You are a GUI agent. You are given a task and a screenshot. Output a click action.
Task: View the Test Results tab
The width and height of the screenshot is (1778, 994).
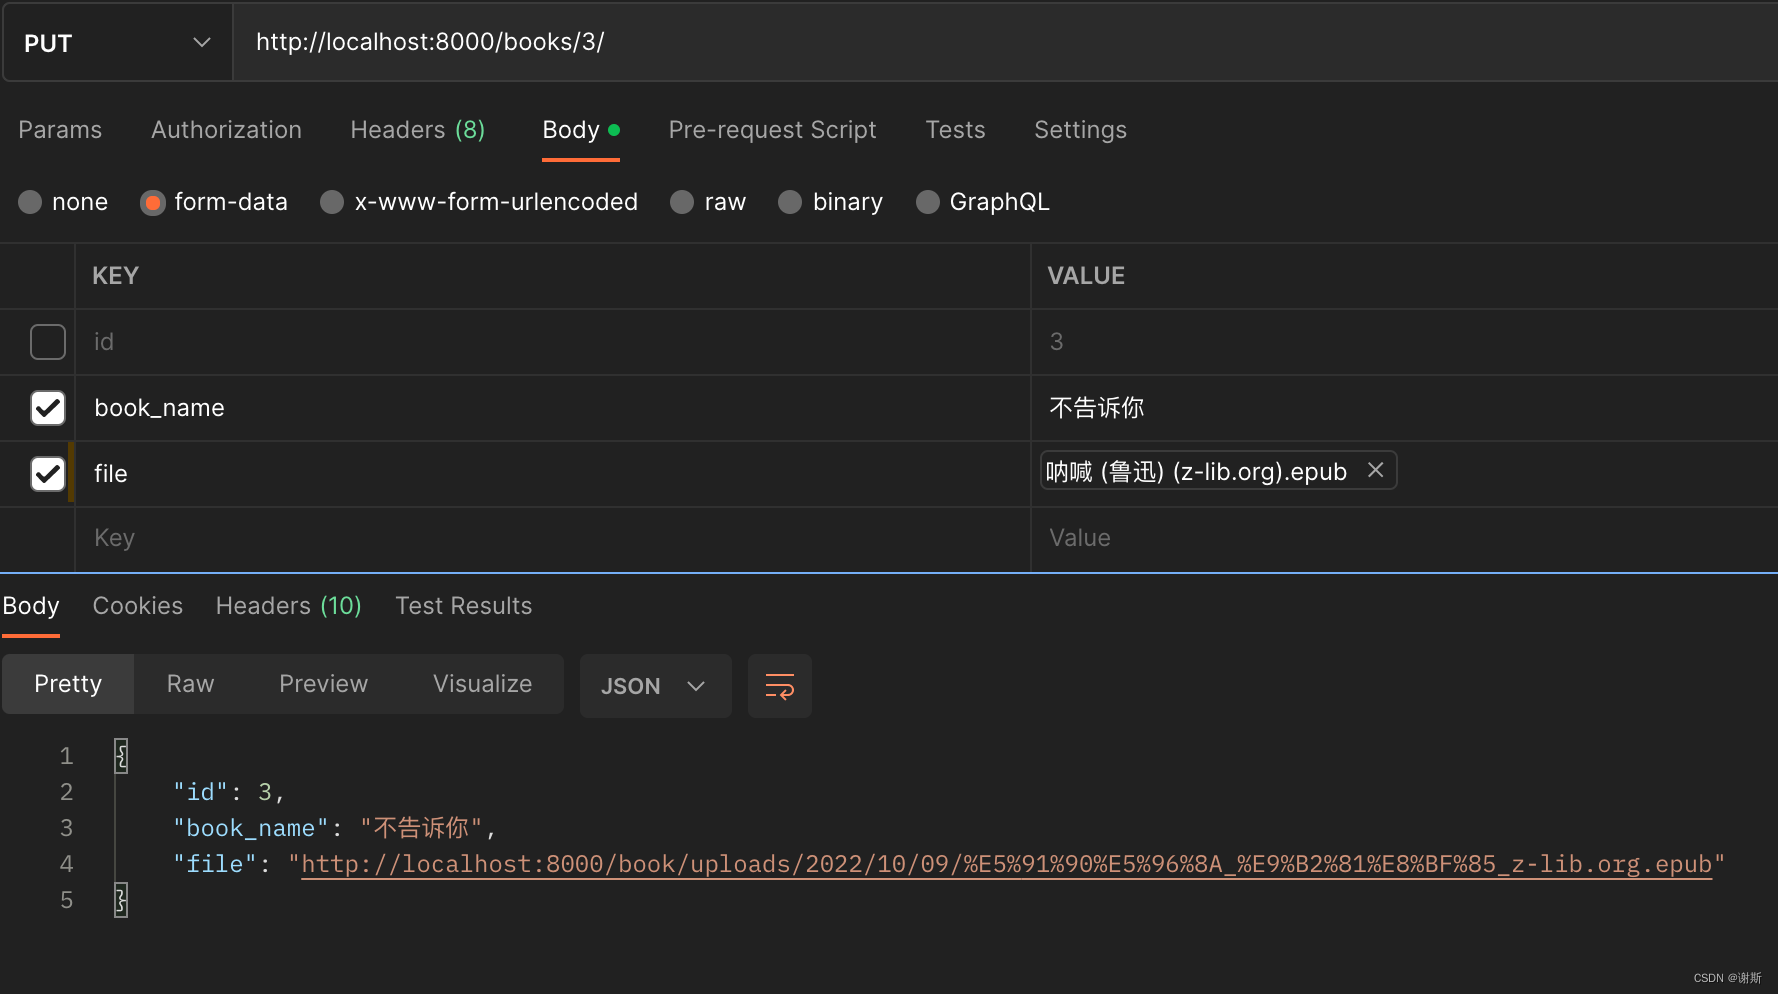tap(463, 606)
